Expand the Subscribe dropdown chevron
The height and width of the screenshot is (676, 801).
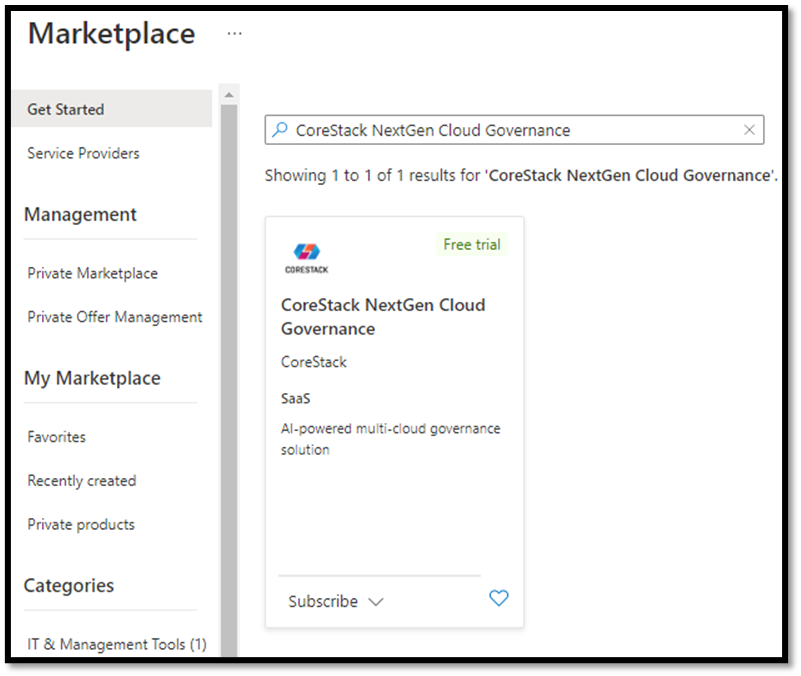376,602
